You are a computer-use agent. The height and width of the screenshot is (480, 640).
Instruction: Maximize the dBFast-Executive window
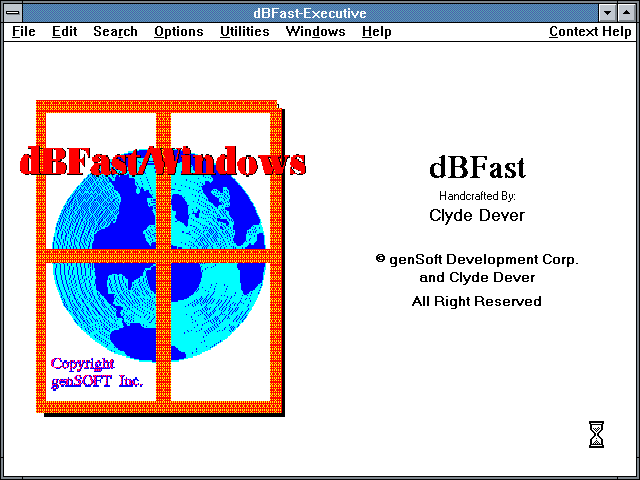pyautogui.click(x=627, y=13)
